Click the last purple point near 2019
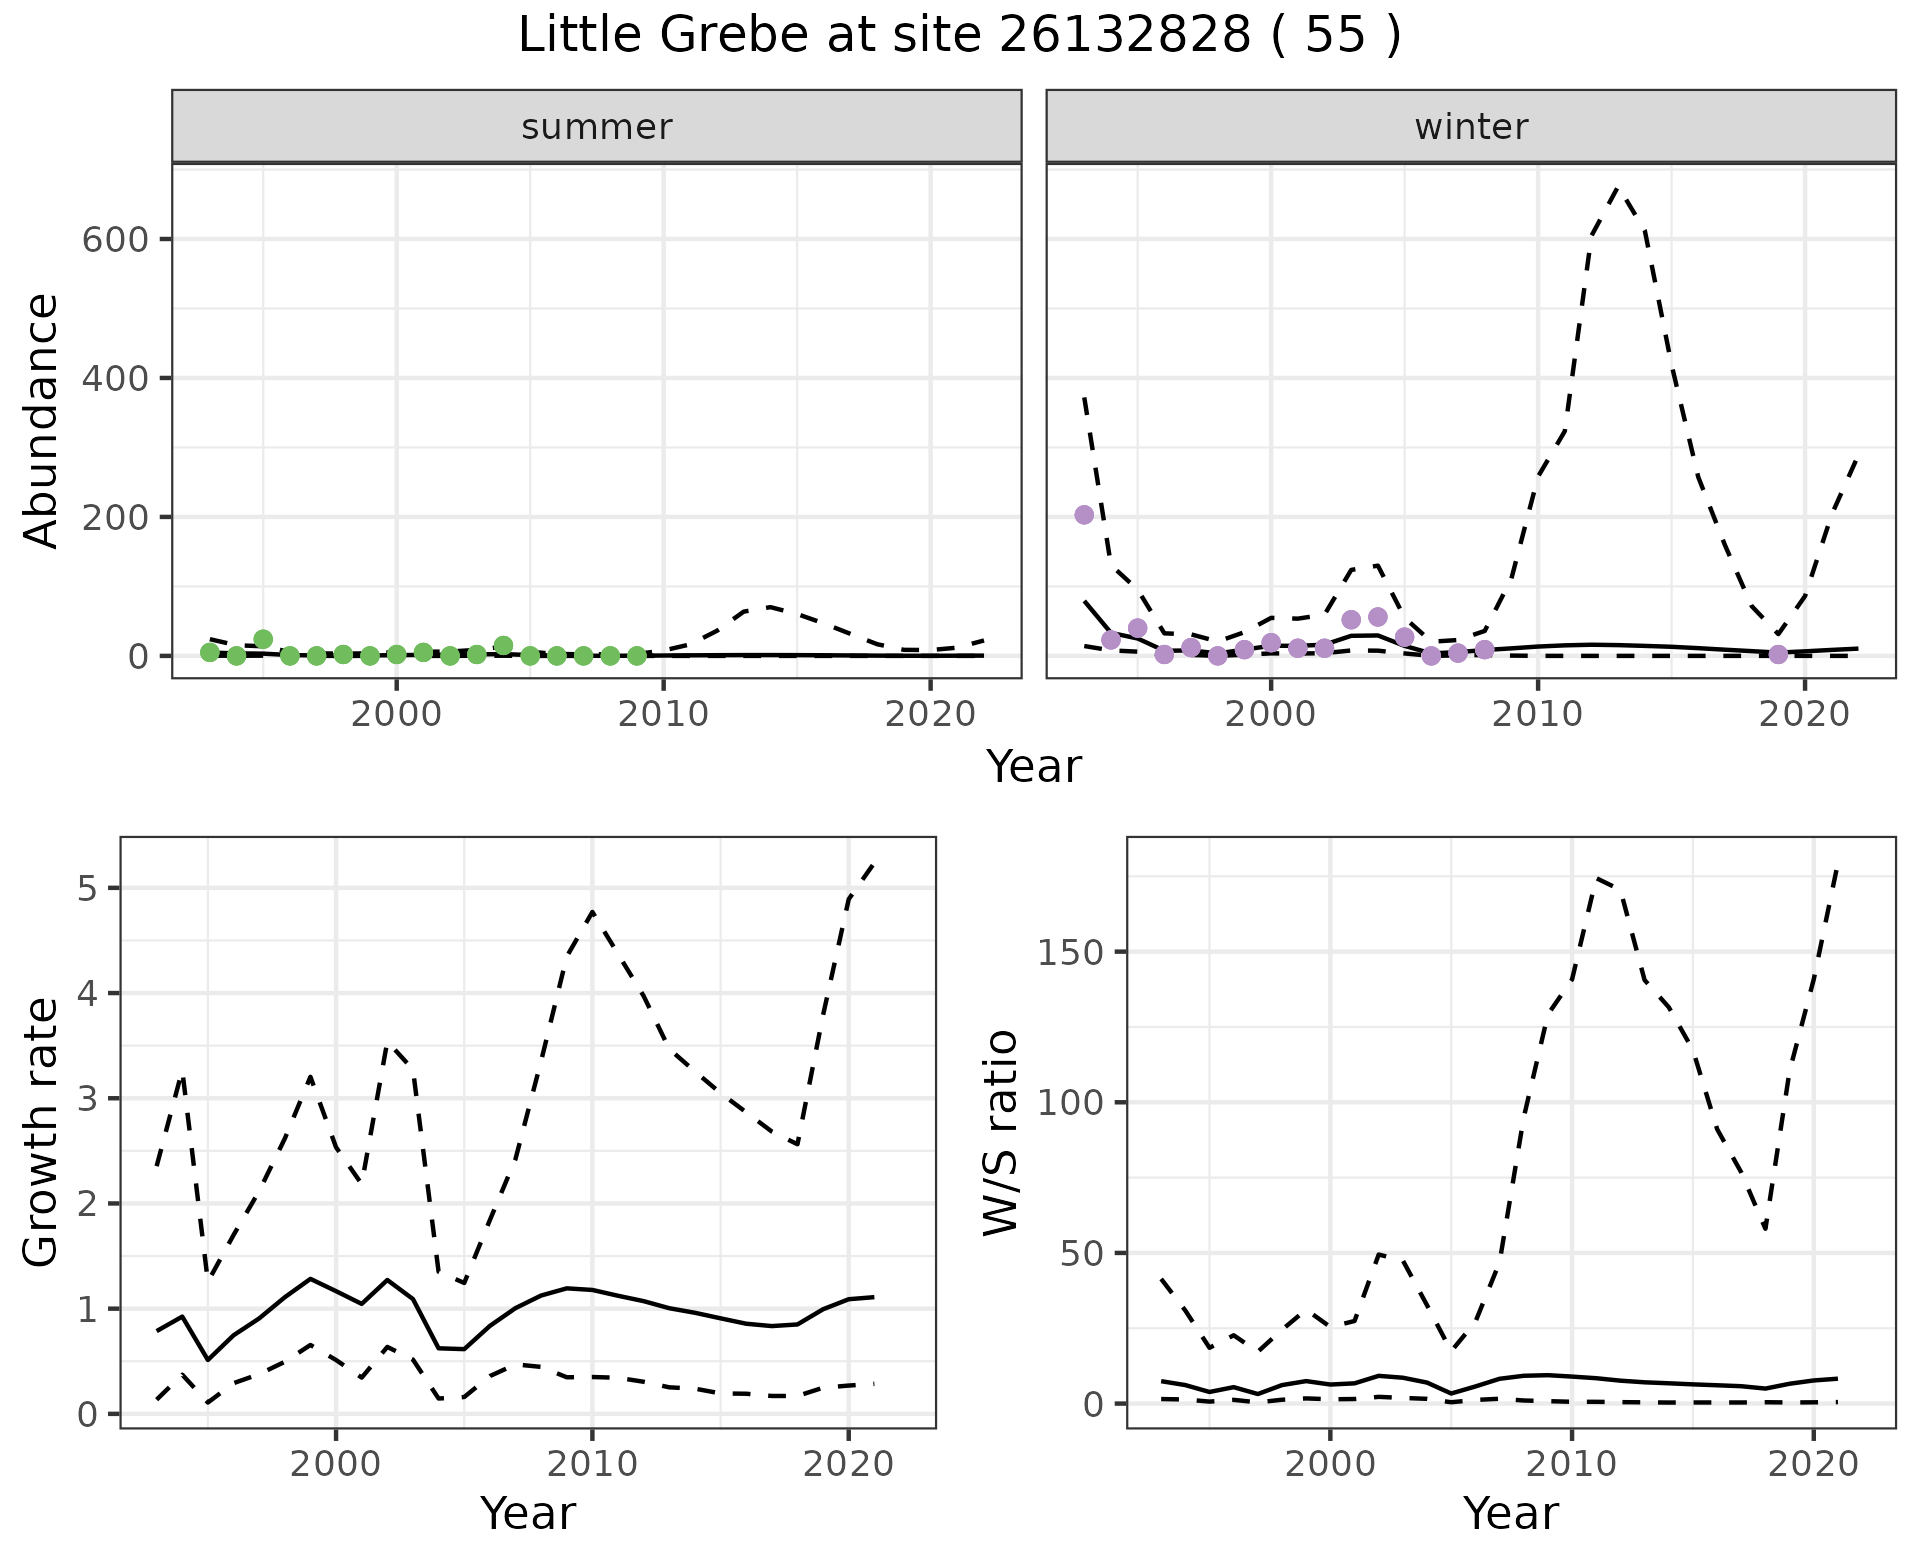The width and height of the screenshot is (1920, 1560). tap(1778, 655)
